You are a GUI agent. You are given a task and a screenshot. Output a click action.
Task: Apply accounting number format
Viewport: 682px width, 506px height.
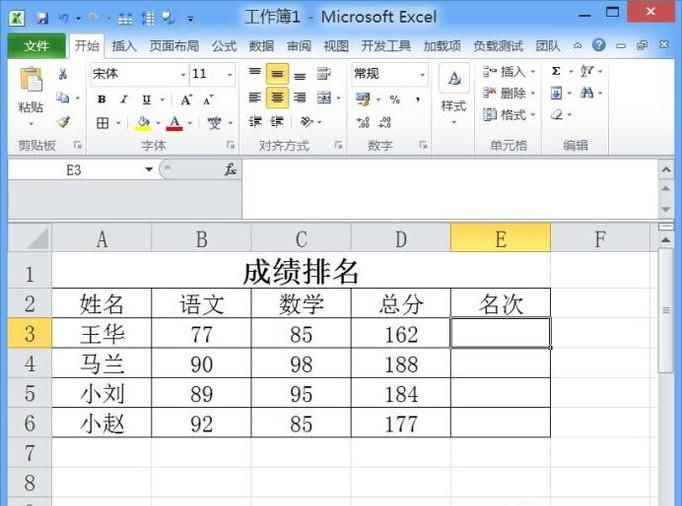pos(364,99)
